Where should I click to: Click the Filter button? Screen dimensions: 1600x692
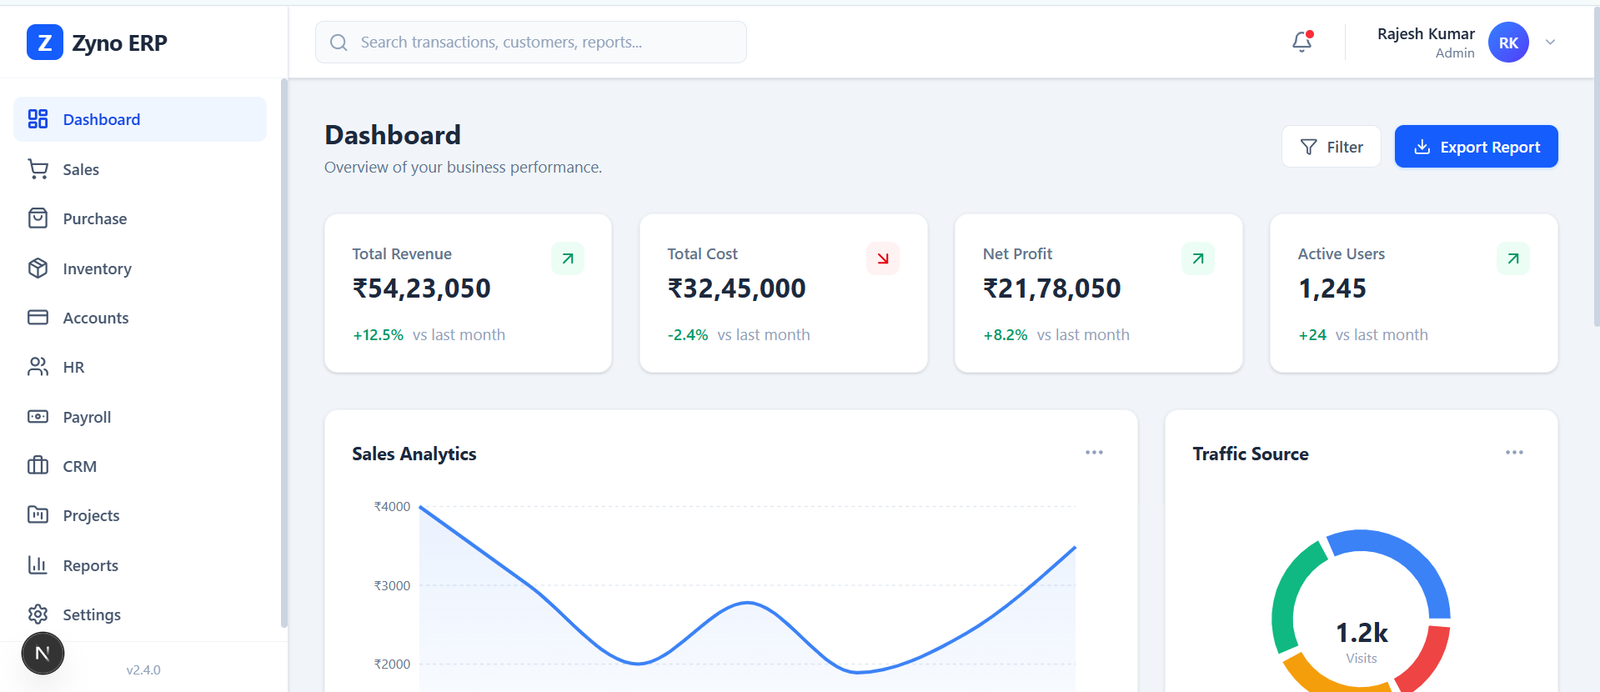click(1331, 147)
